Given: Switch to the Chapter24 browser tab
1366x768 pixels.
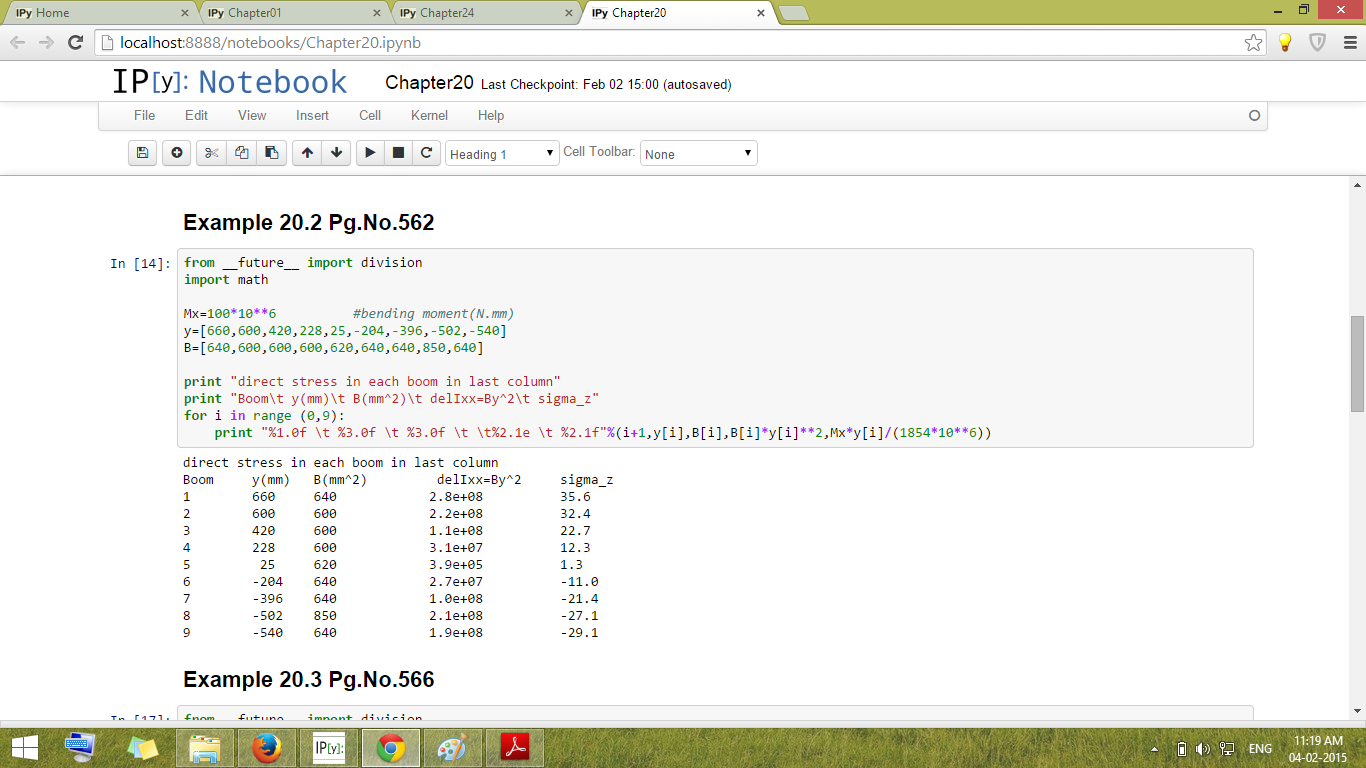Looking at the screenshot, I should (478, 13).
